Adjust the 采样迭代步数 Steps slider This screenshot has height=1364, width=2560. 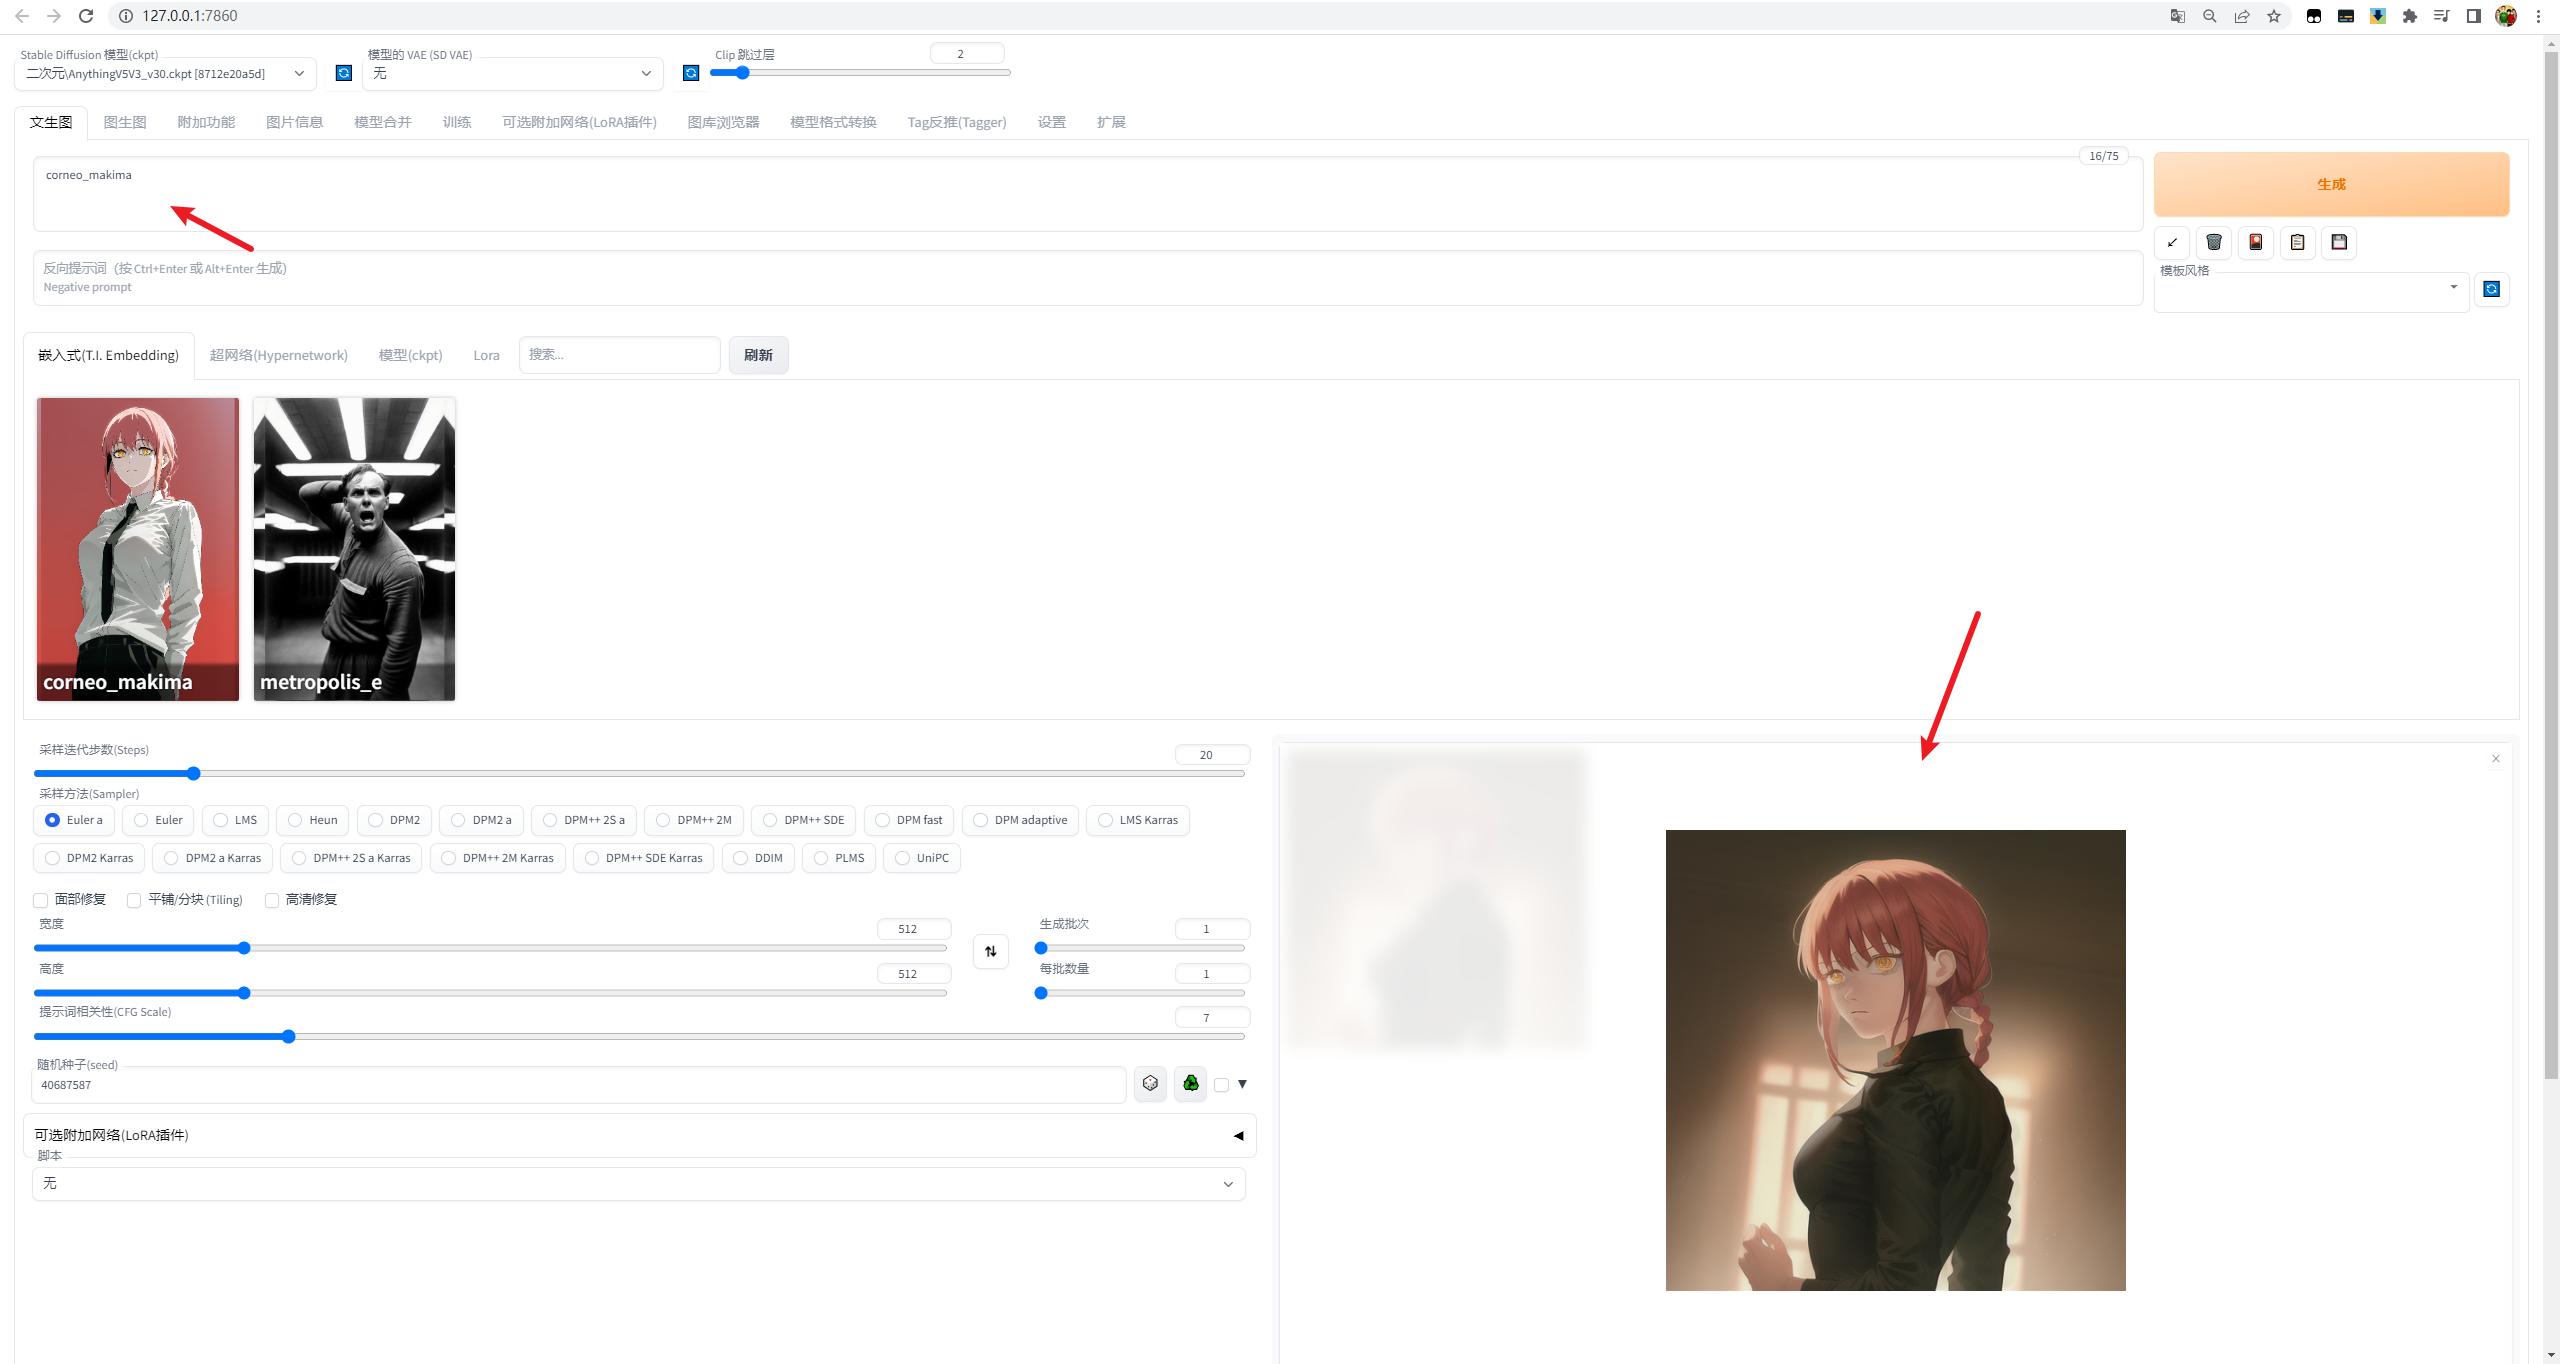point(639,773)
